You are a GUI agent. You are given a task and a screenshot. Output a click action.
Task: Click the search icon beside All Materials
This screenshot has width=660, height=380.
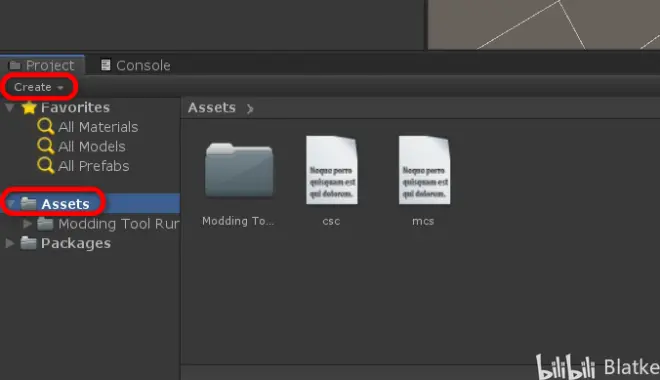click(45, 126)
